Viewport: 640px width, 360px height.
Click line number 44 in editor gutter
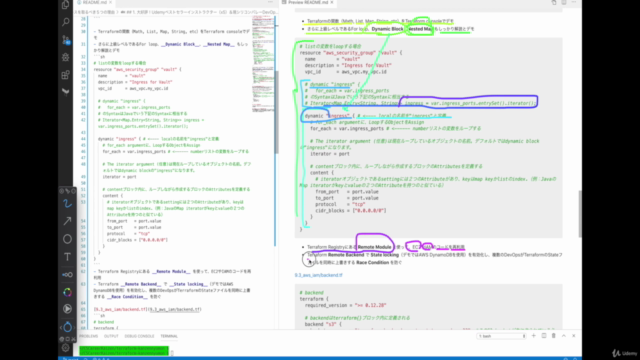[x=83, y=139]
